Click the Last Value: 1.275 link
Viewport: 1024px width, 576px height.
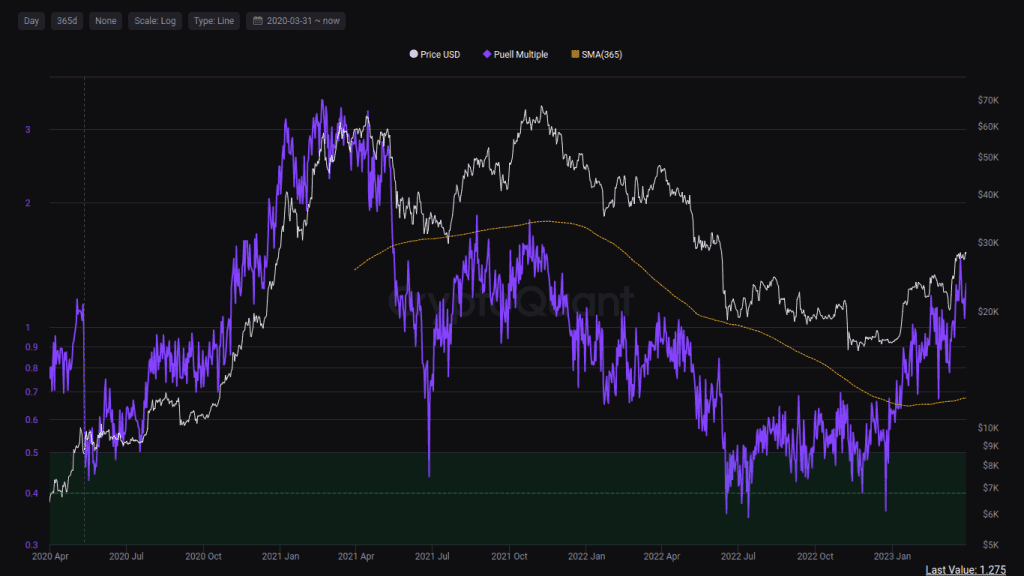[964, 569]
